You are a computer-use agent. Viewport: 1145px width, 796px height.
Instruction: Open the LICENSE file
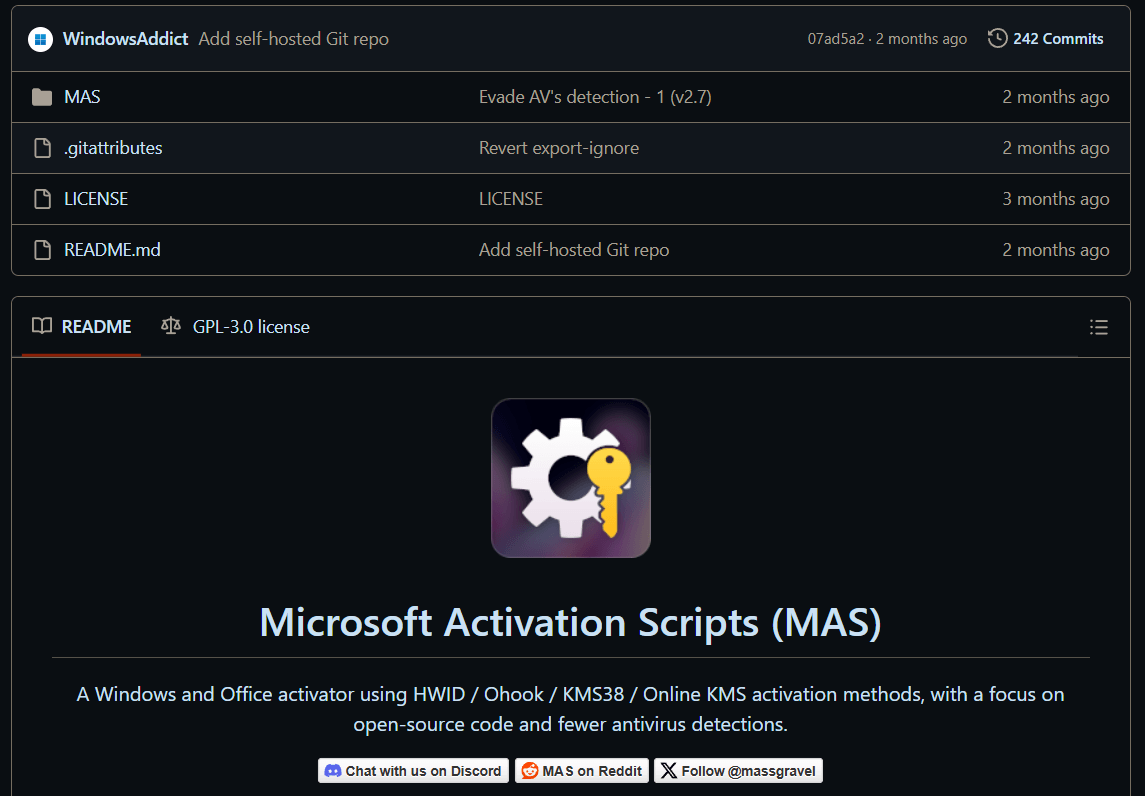click(x=96, y=199)
